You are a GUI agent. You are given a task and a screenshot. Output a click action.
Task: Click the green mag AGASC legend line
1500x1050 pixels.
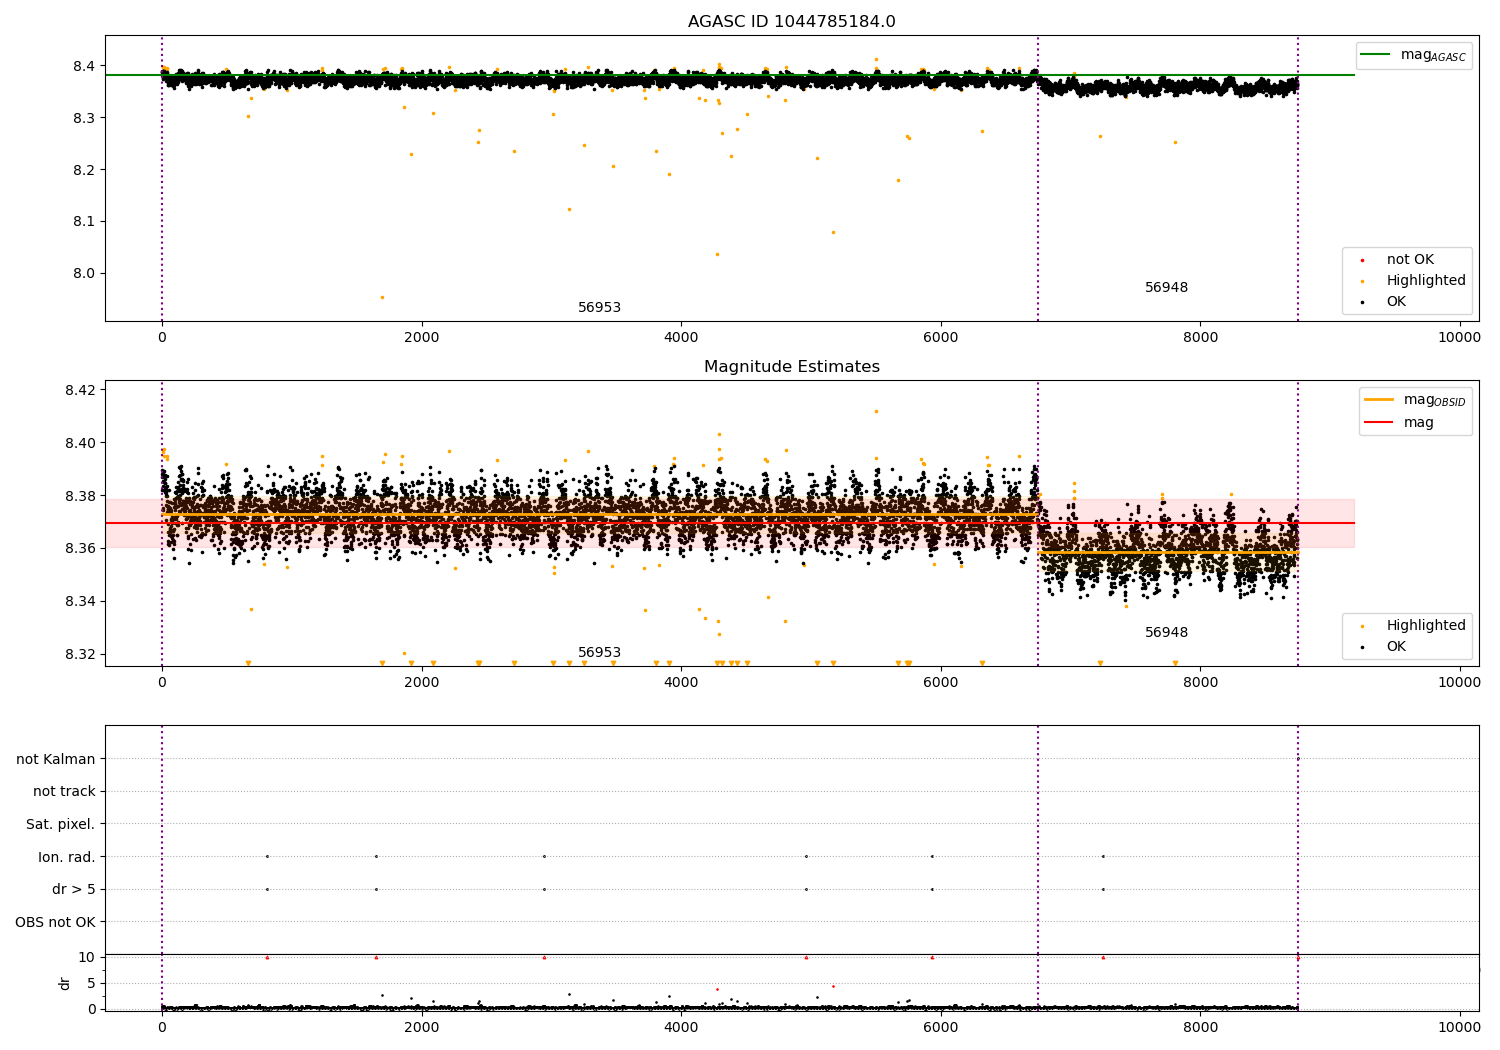[x=1376, y=55]
